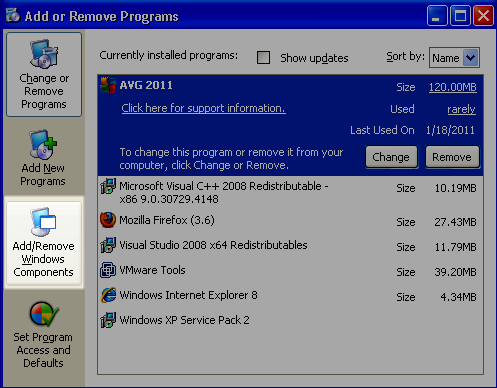This screenshot has height=388, width=497.
Task: Maximize the Add or Remove Programs window
Action: coord(460,15)
